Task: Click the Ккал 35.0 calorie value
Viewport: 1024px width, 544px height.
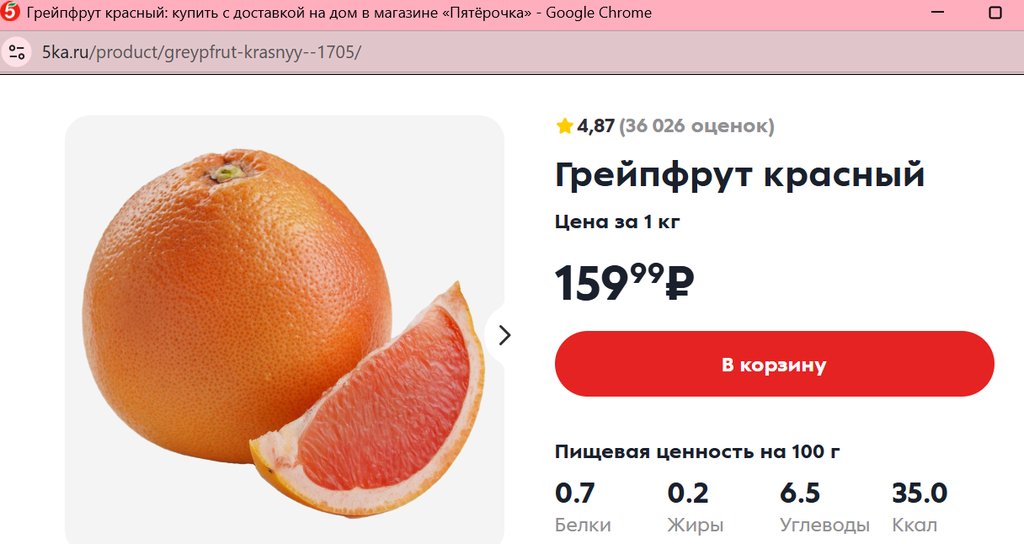Action: 919,494
